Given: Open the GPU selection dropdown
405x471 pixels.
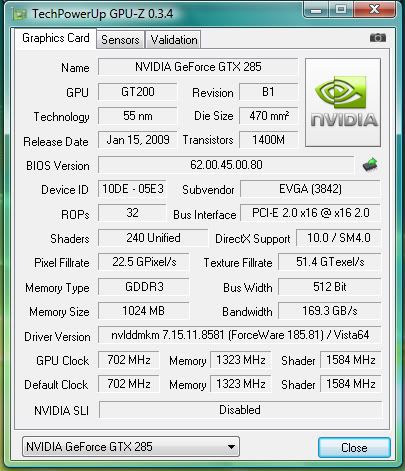Looking at the screenshot, I should click(131, 447).
